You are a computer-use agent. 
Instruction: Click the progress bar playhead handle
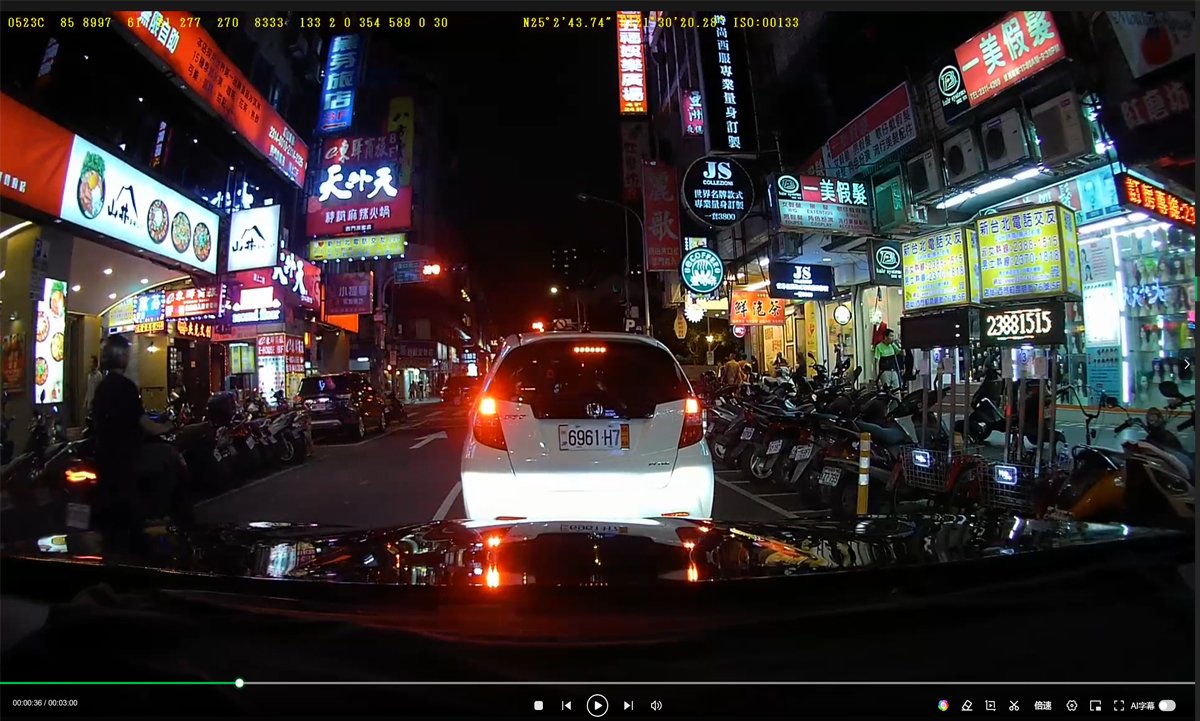[239, 683]
